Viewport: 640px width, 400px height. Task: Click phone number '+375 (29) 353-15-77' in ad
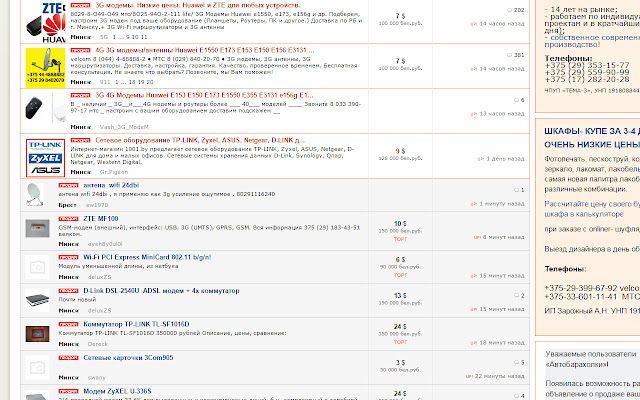pyautogui.click(x=587, y=65)
